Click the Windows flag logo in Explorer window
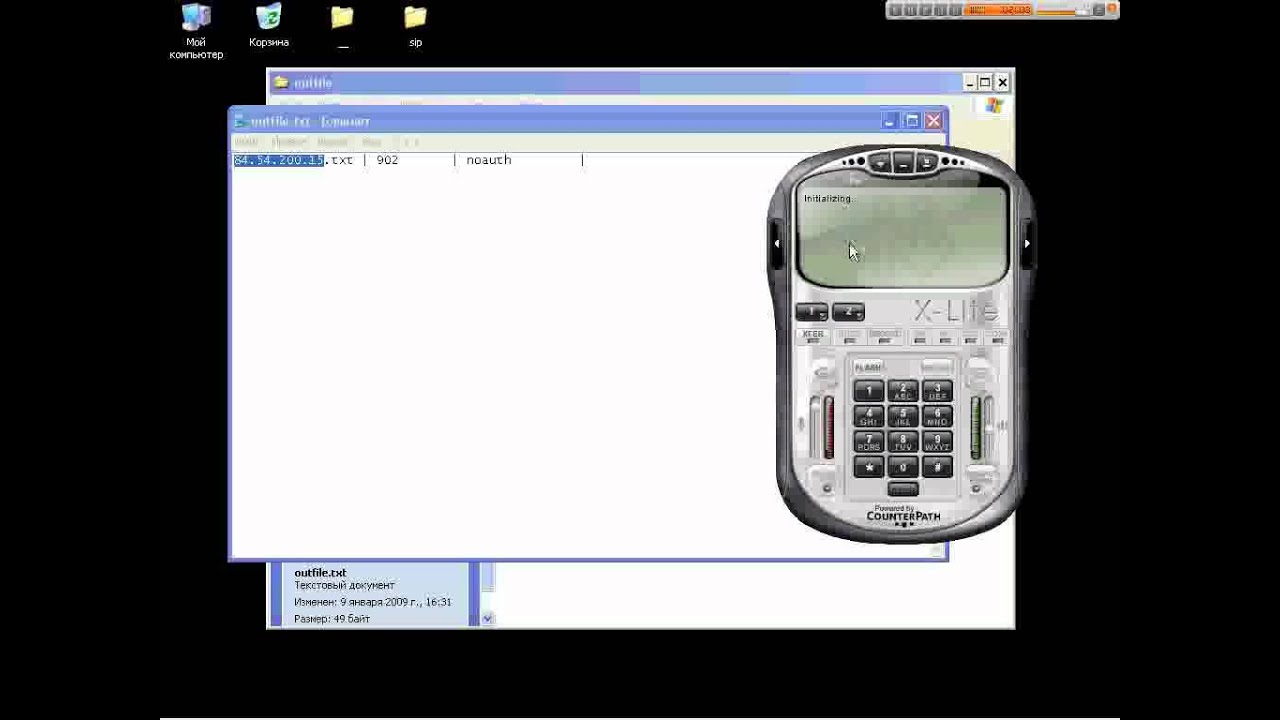The image size is (1280, 720). pyautogui.click(x=994, y=105)
